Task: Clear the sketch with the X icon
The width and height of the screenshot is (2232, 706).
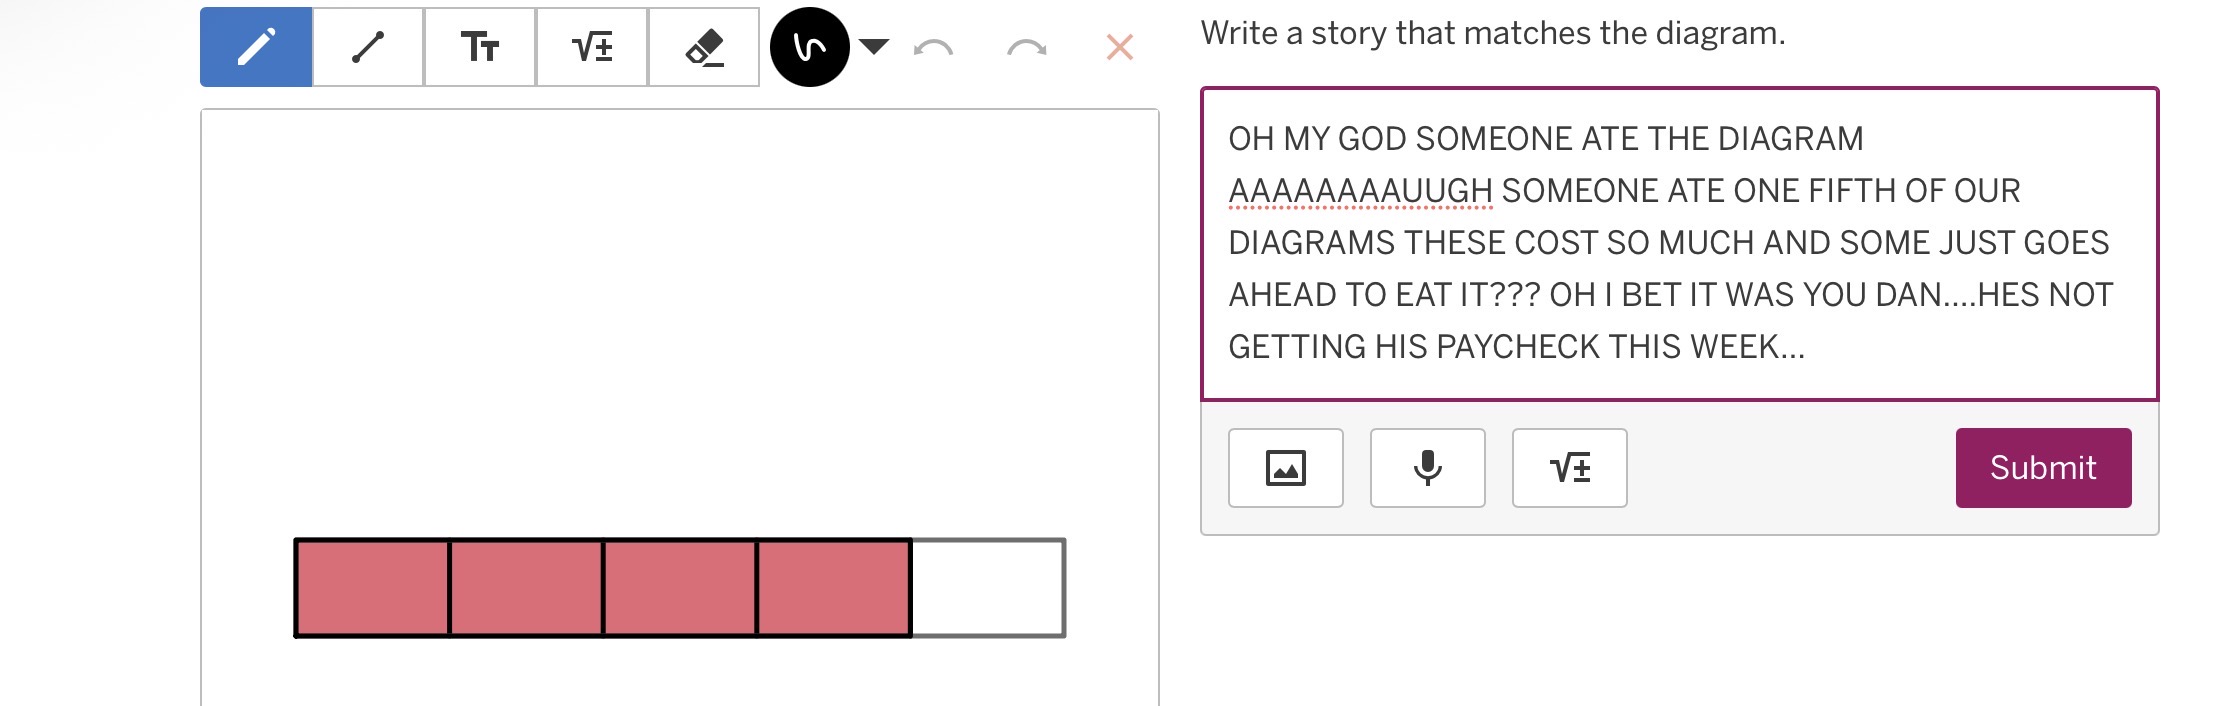Action: click(1120, 47)
